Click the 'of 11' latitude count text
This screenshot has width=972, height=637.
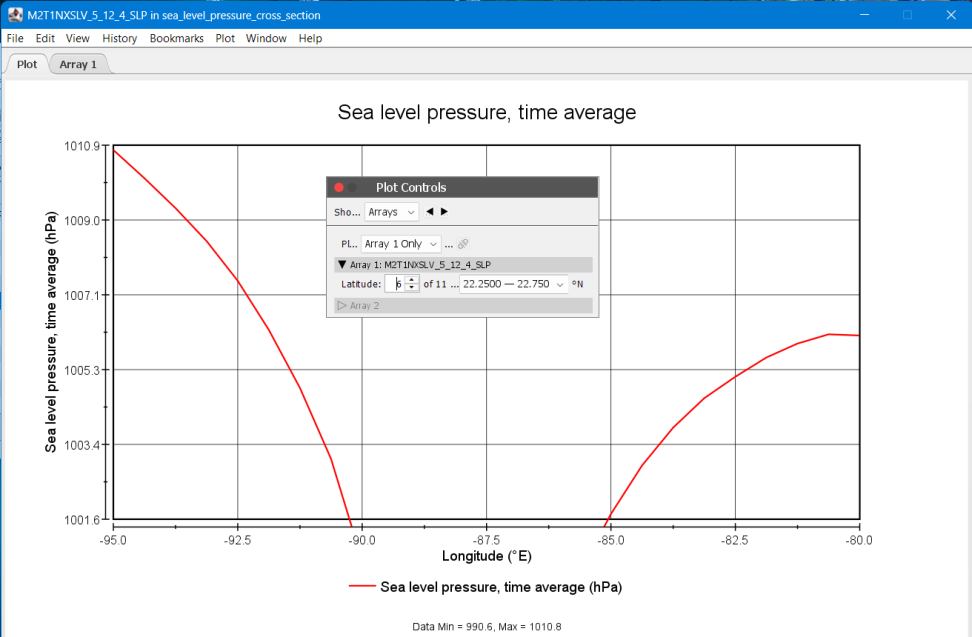coord(435,284)
